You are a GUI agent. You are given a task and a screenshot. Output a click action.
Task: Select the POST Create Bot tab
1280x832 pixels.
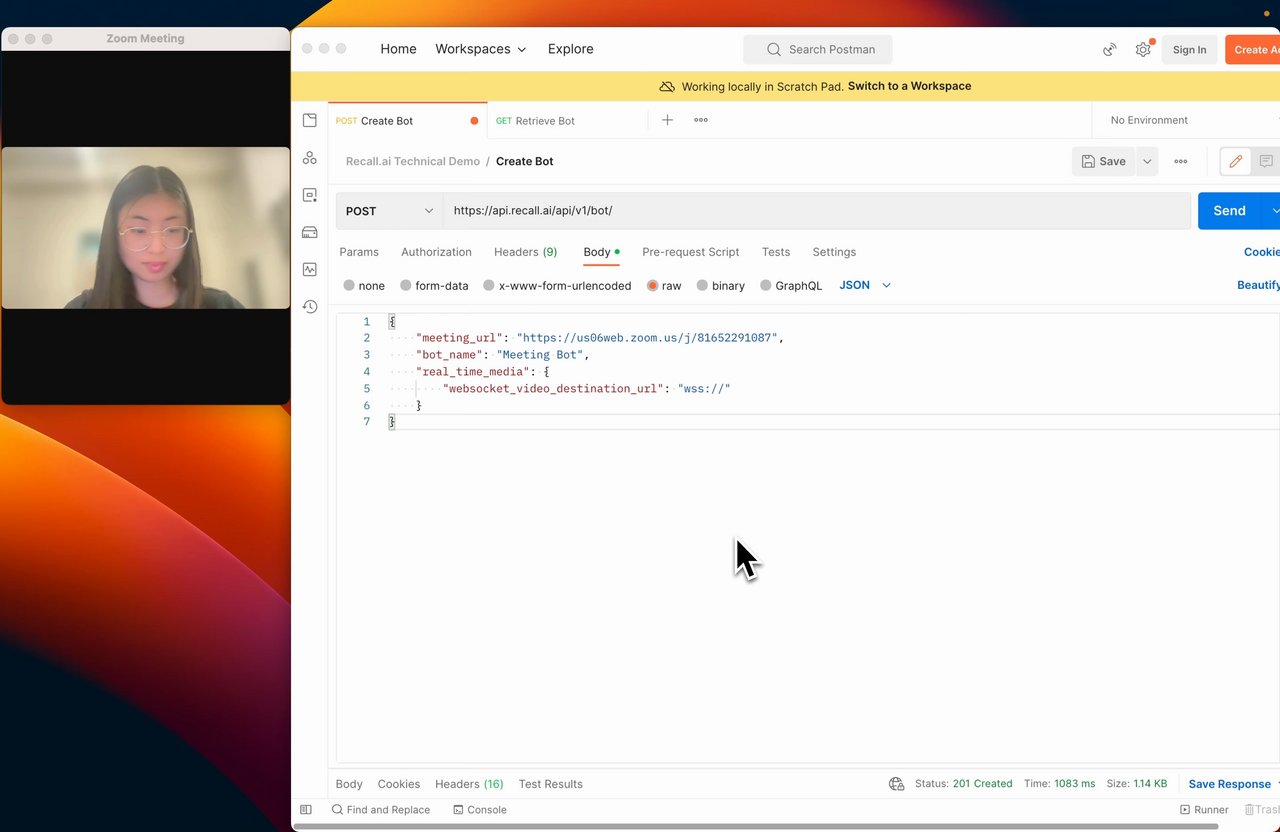click(408, 121)
